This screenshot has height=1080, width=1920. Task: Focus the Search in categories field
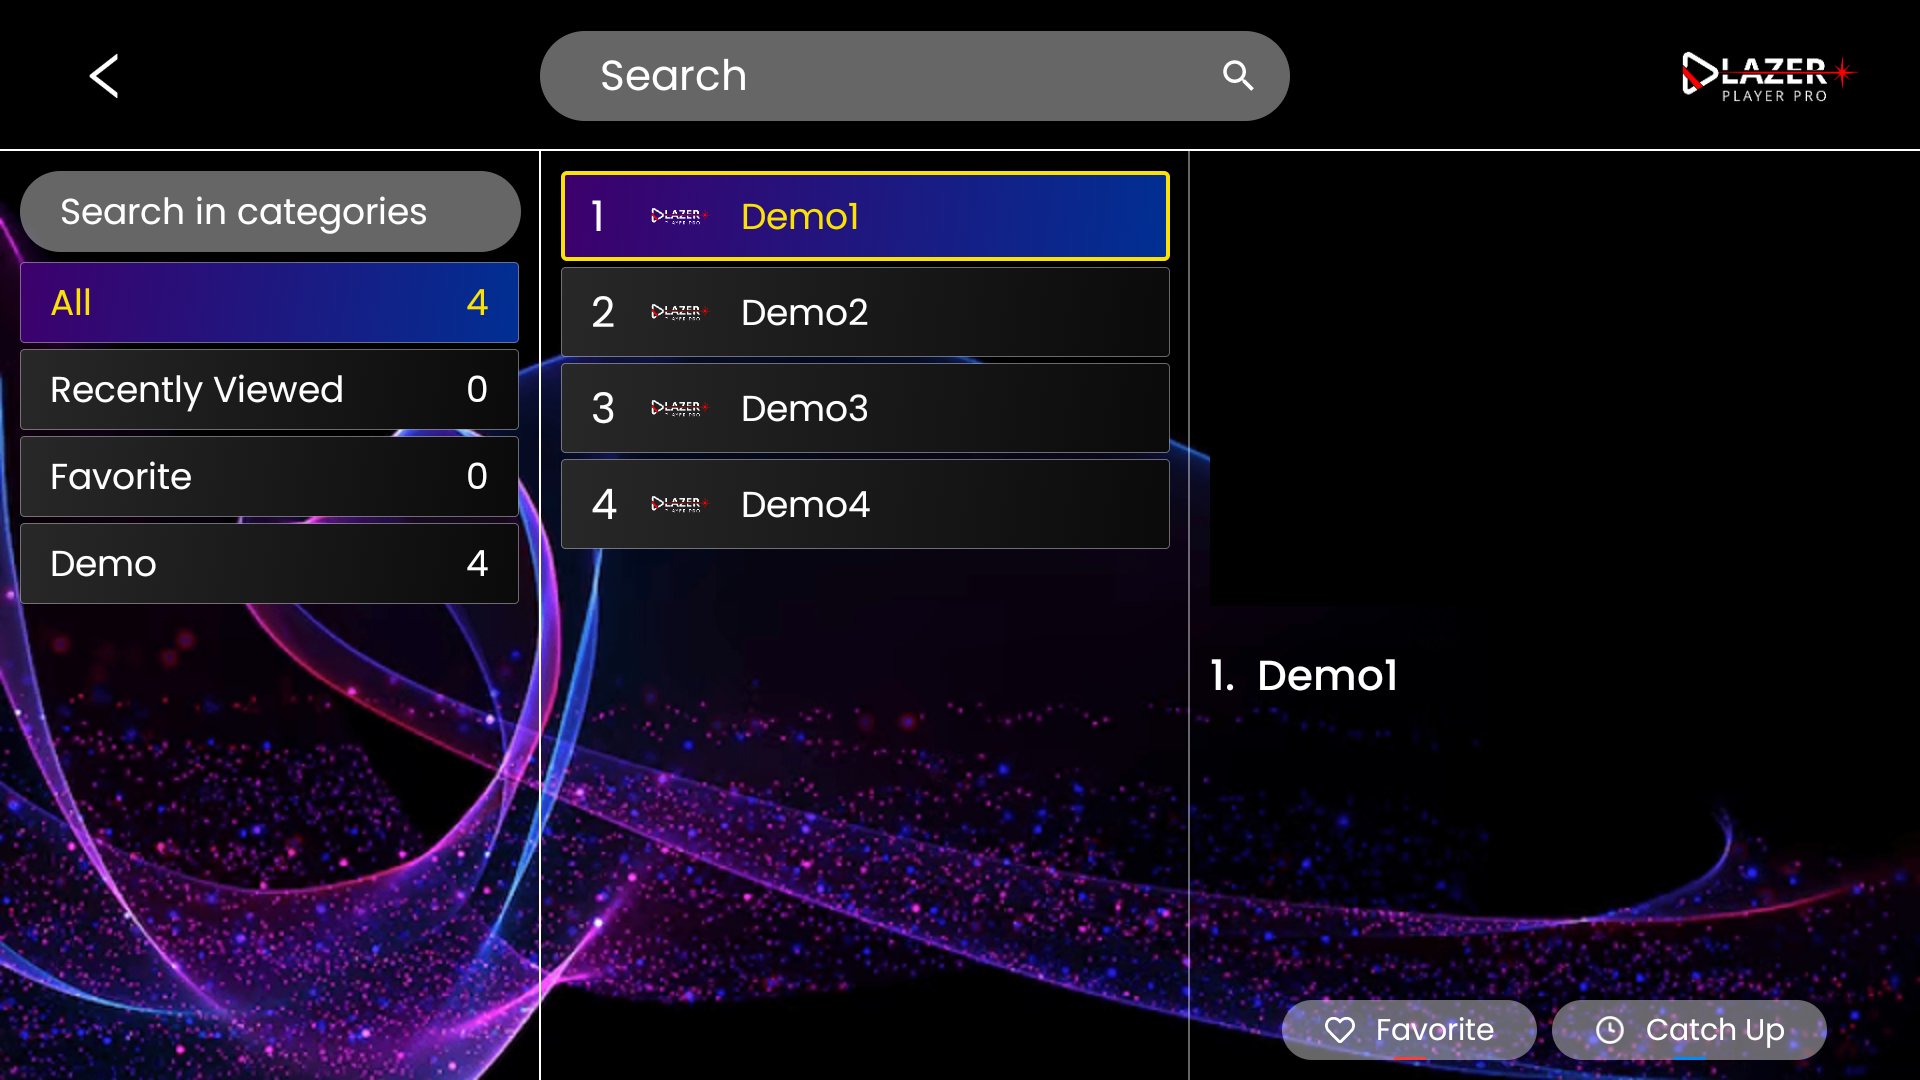click(270, 212)
